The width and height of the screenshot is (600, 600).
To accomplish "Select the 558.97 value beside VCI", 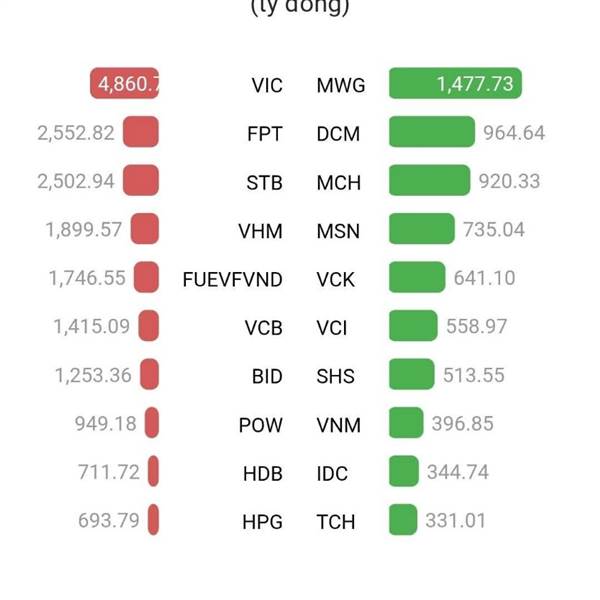I will point(477,326).
